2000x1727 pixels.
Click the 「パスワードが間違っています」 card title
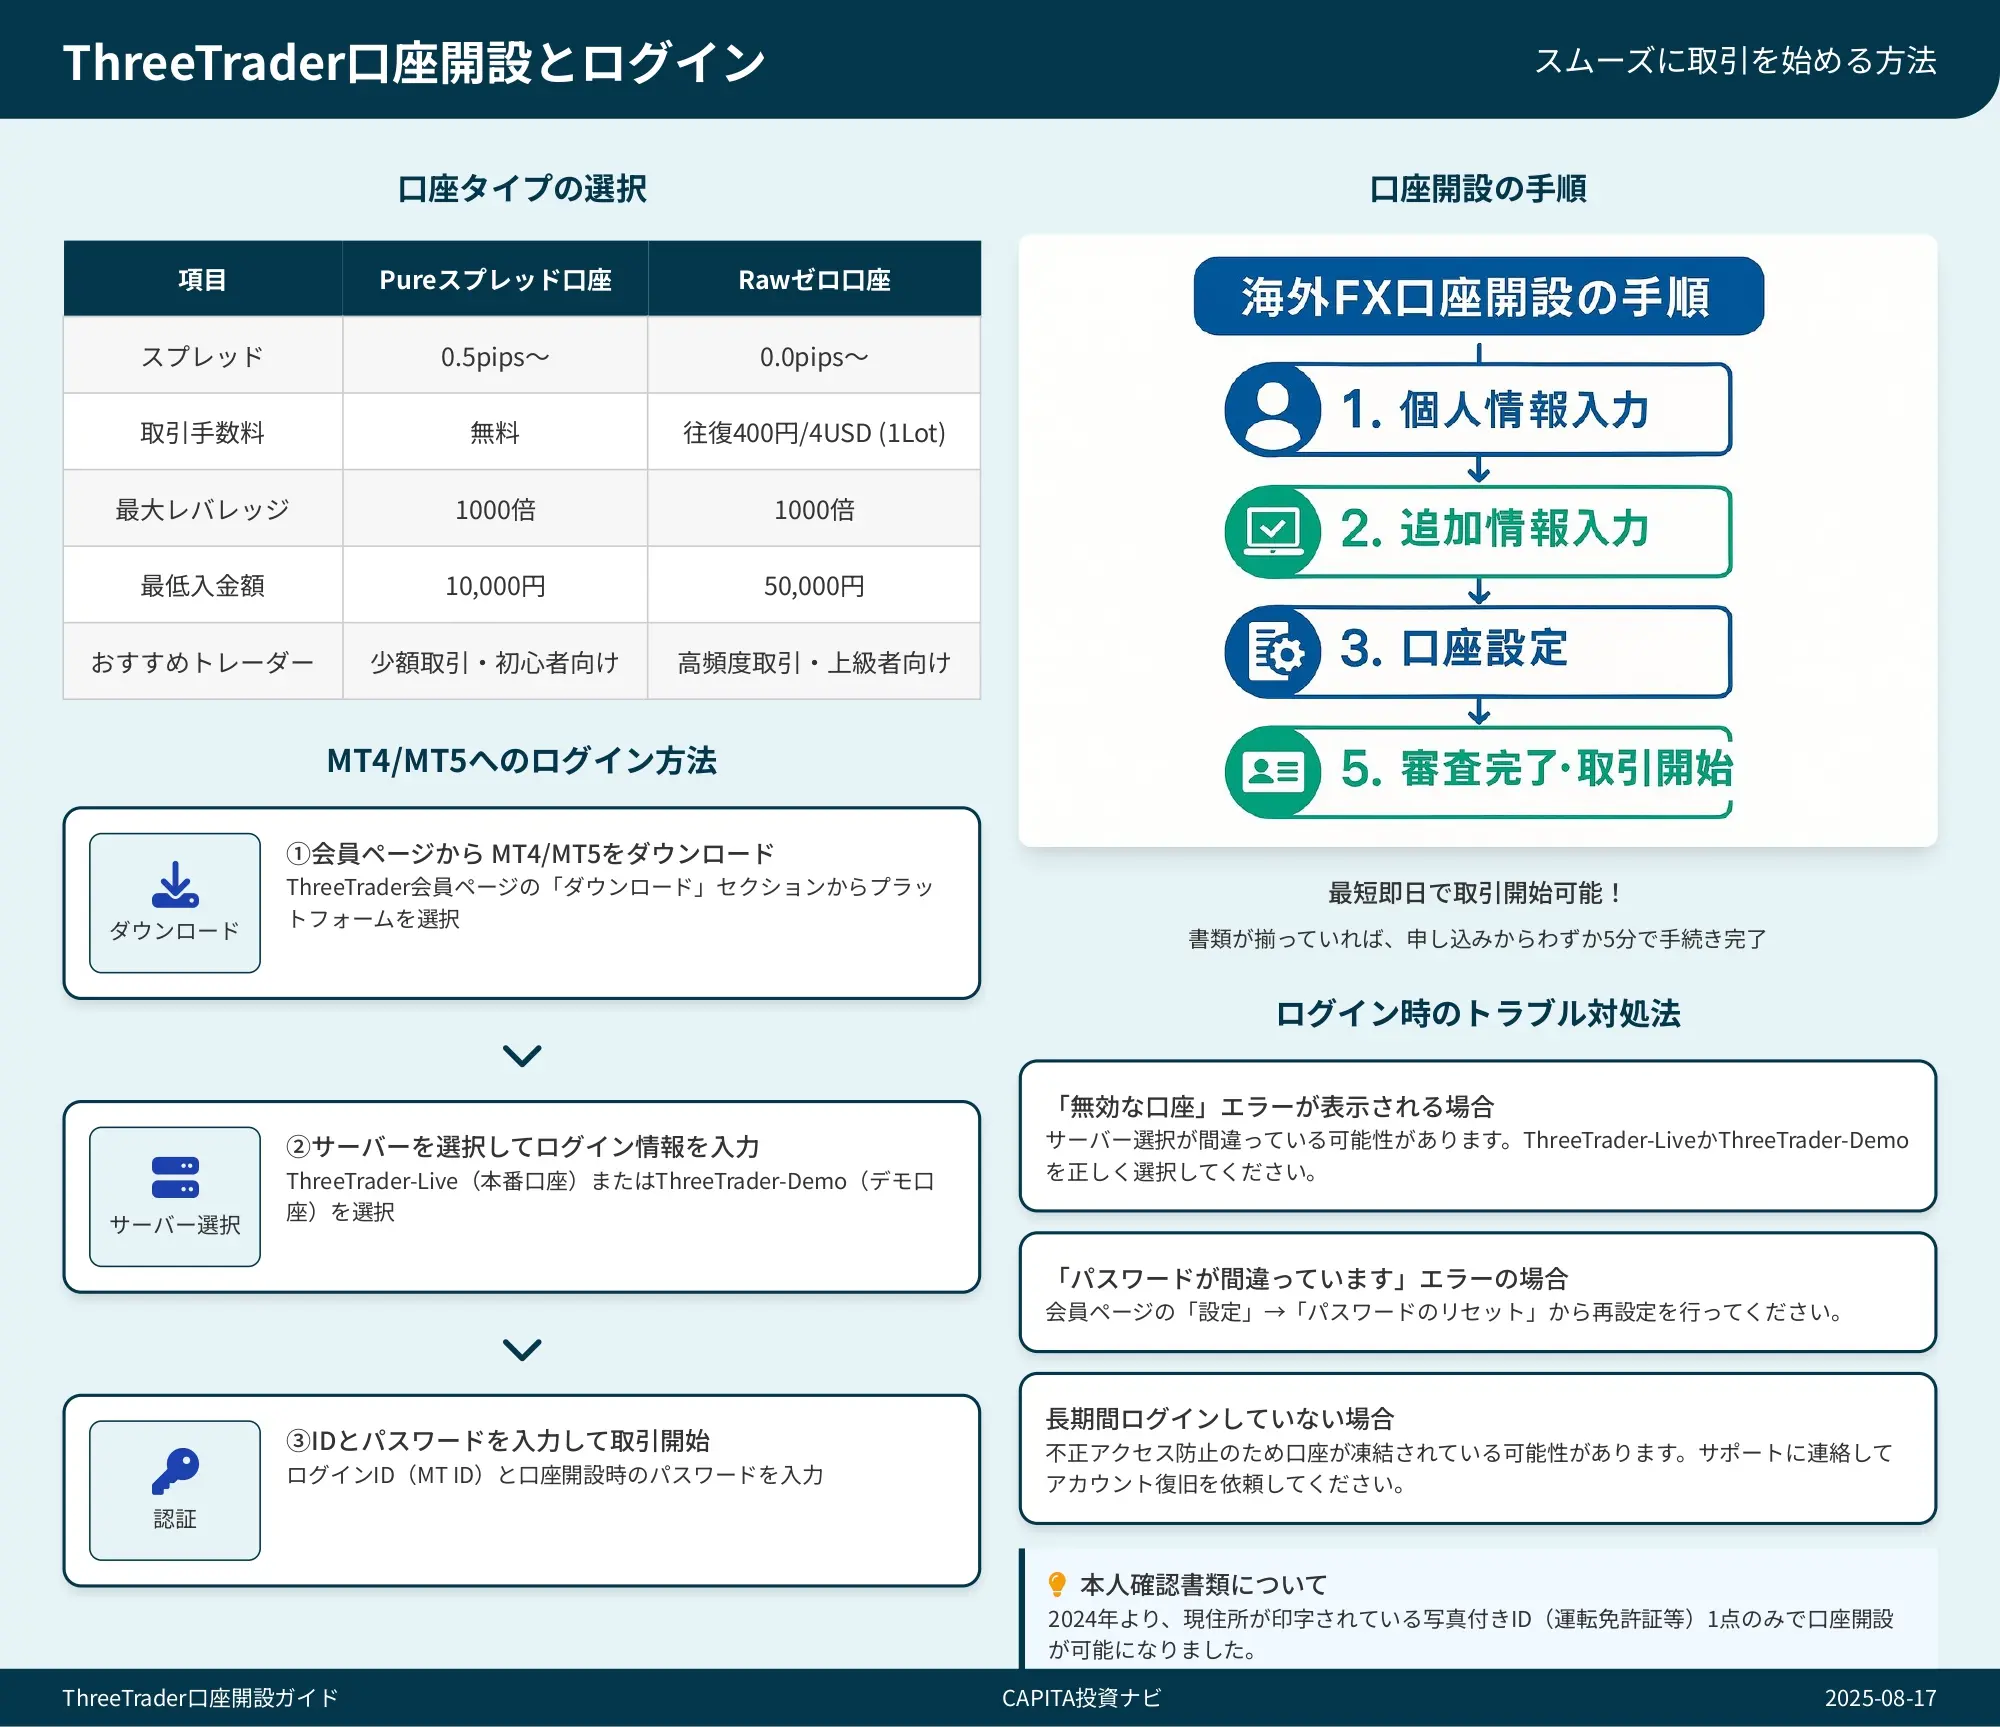pyautogui.click(x=1307, y=1278)
